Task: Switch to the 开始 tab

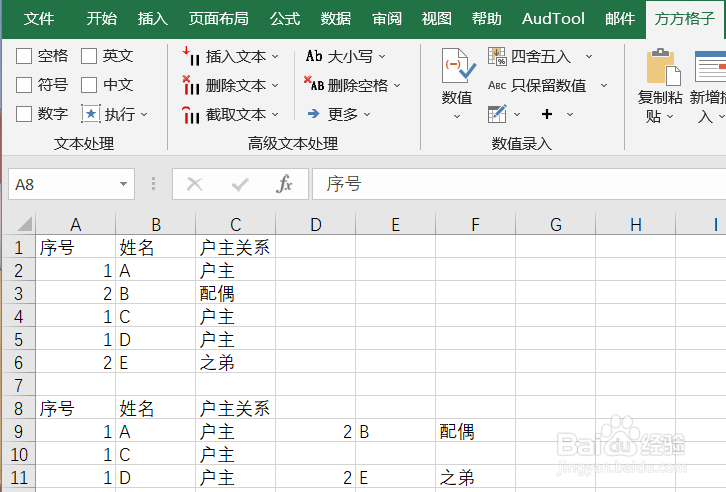Action: coord(101,19)
